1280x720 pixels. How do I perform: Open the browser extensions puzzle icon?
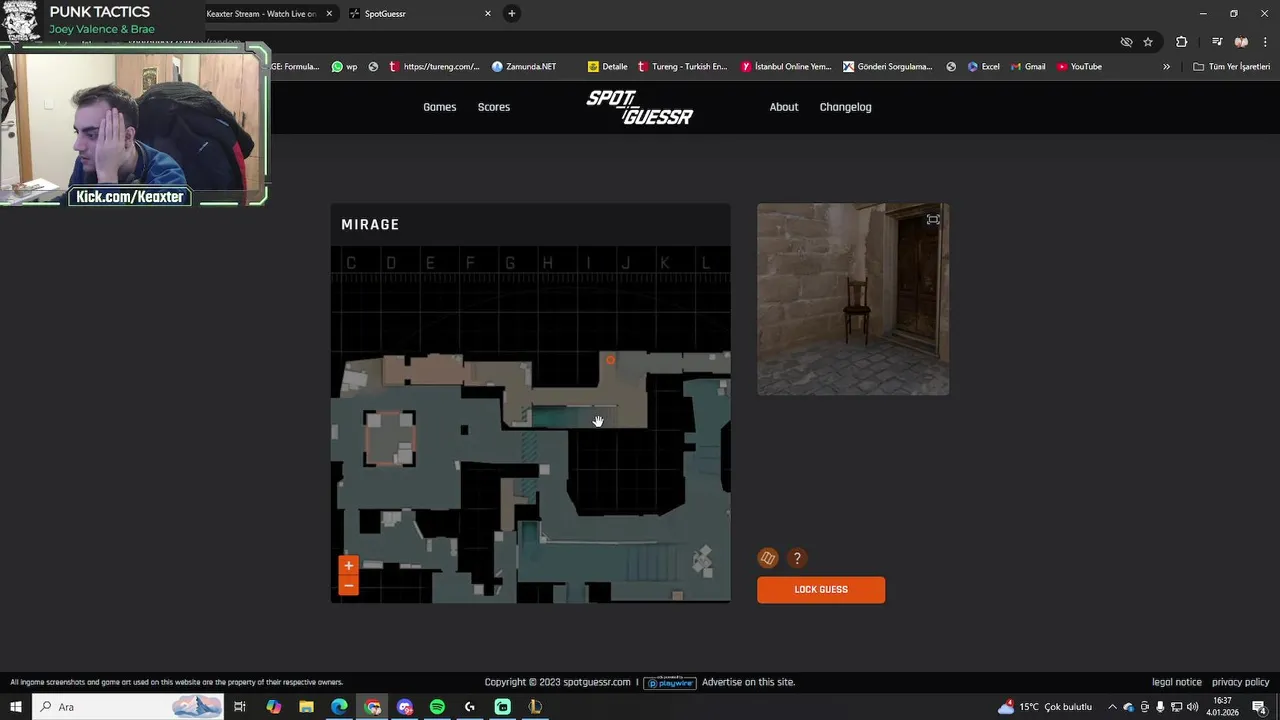1181,42
